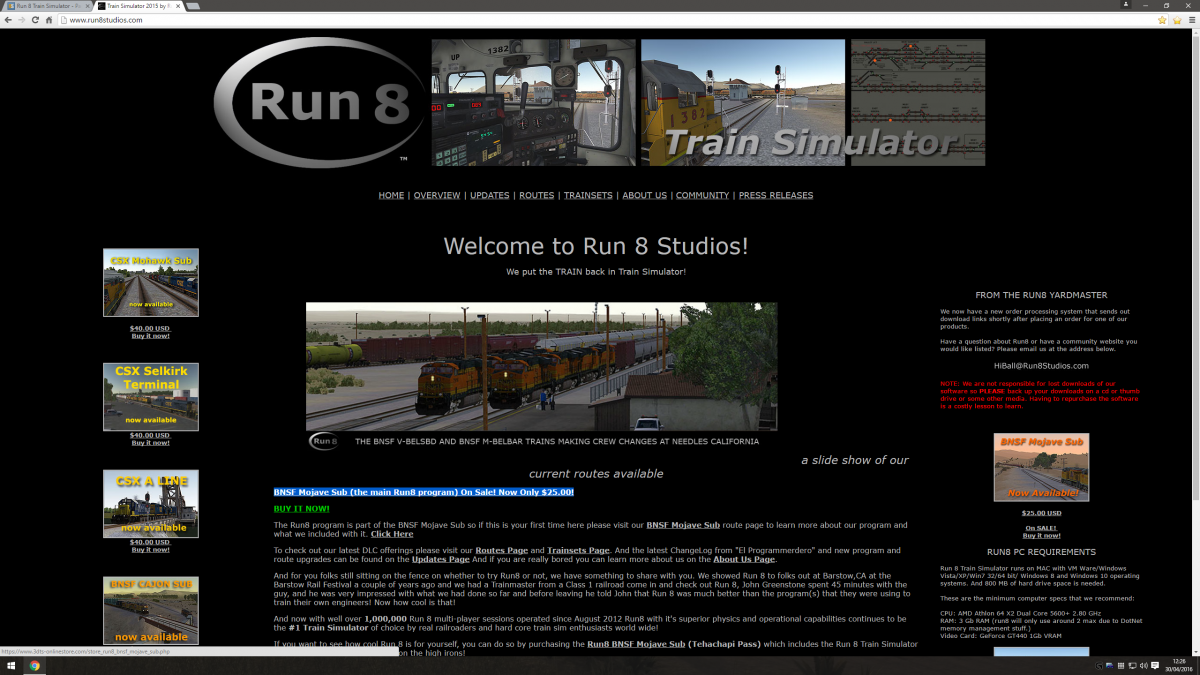Go back using the browser back arrow

[9, 20]
